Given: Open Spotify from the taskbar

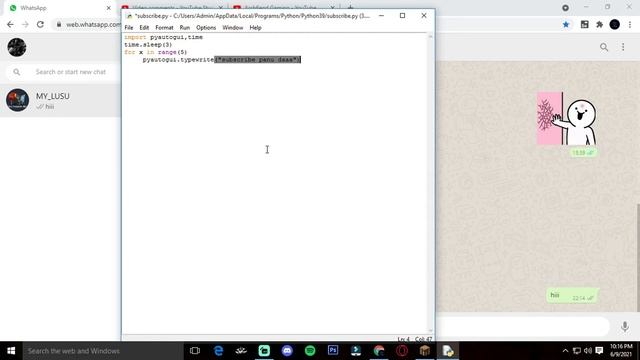Looking at the screenshot, I should tap(310, 351).
